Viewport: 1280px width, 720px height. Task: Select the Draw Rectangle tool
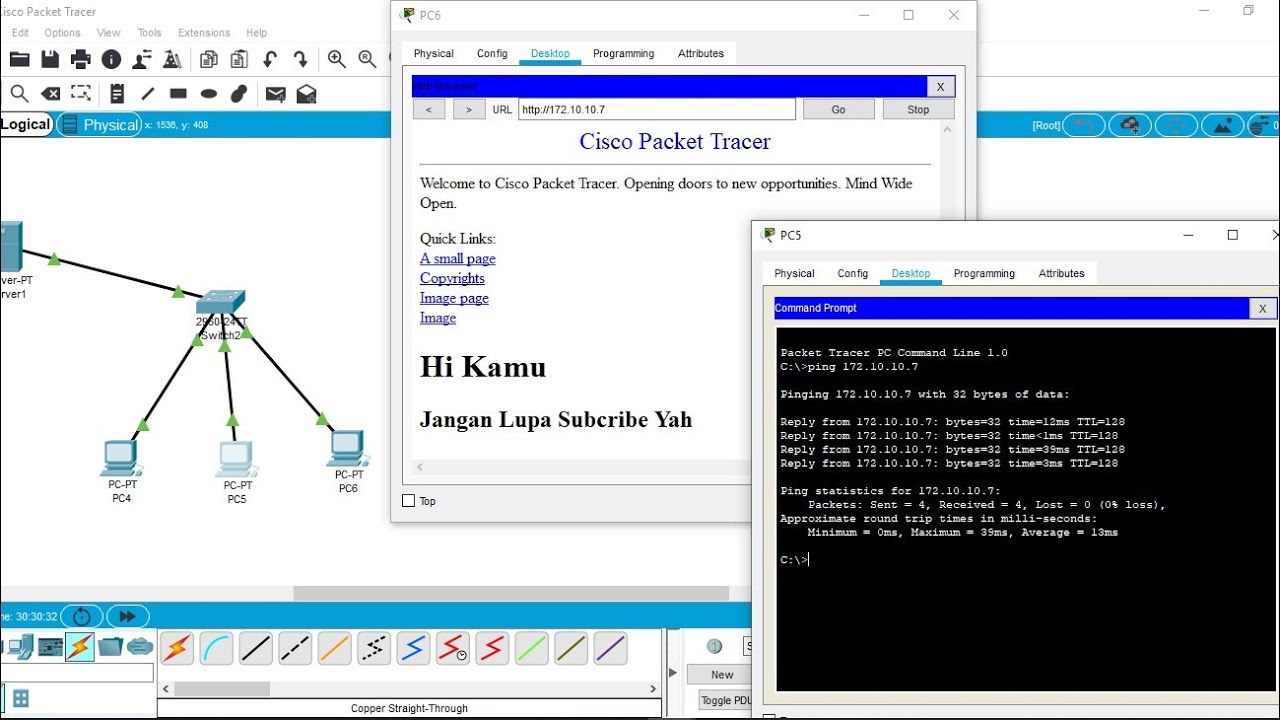tap(178, 94)
